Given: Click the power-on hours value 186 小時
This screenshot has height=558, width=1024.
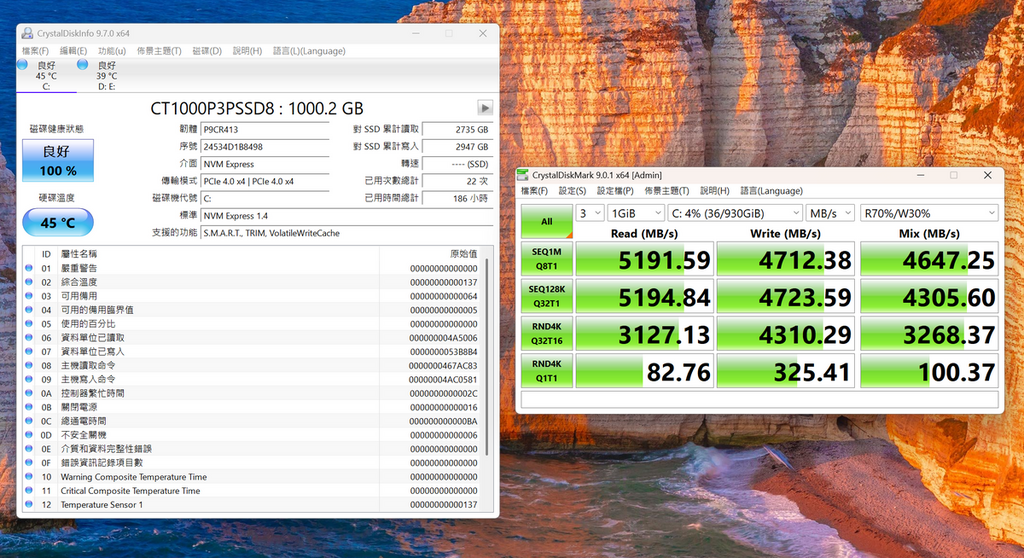Looking at the screenshot, I should 457,198.
